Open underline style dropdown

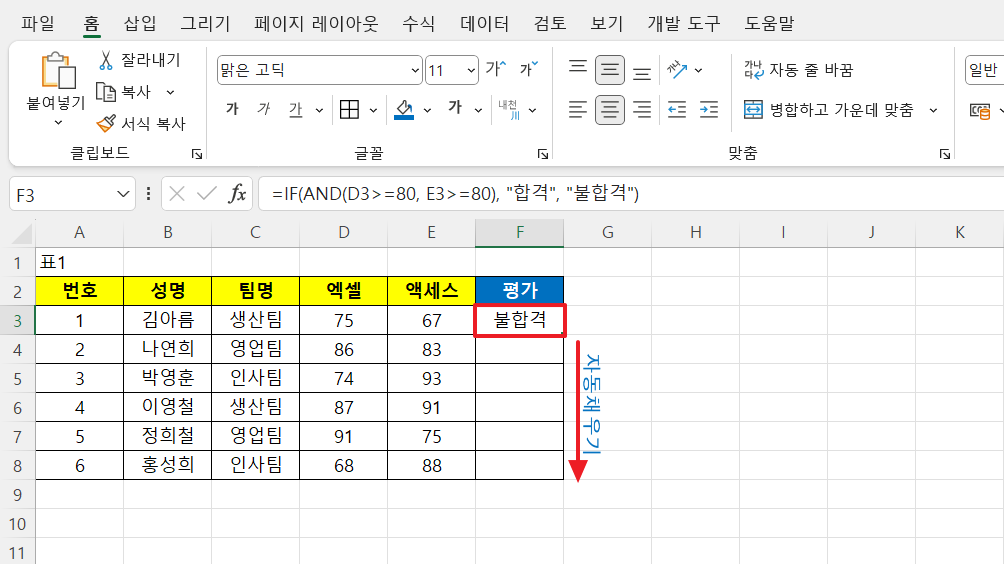319,110
